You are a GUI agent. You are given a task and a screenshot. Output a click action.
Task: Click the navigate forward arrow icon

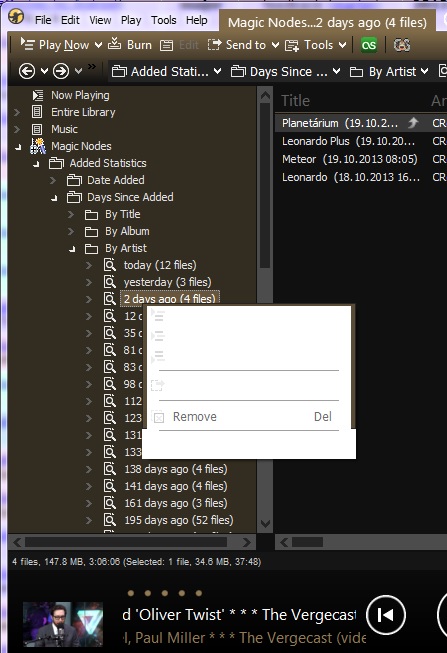pos(61,71)
